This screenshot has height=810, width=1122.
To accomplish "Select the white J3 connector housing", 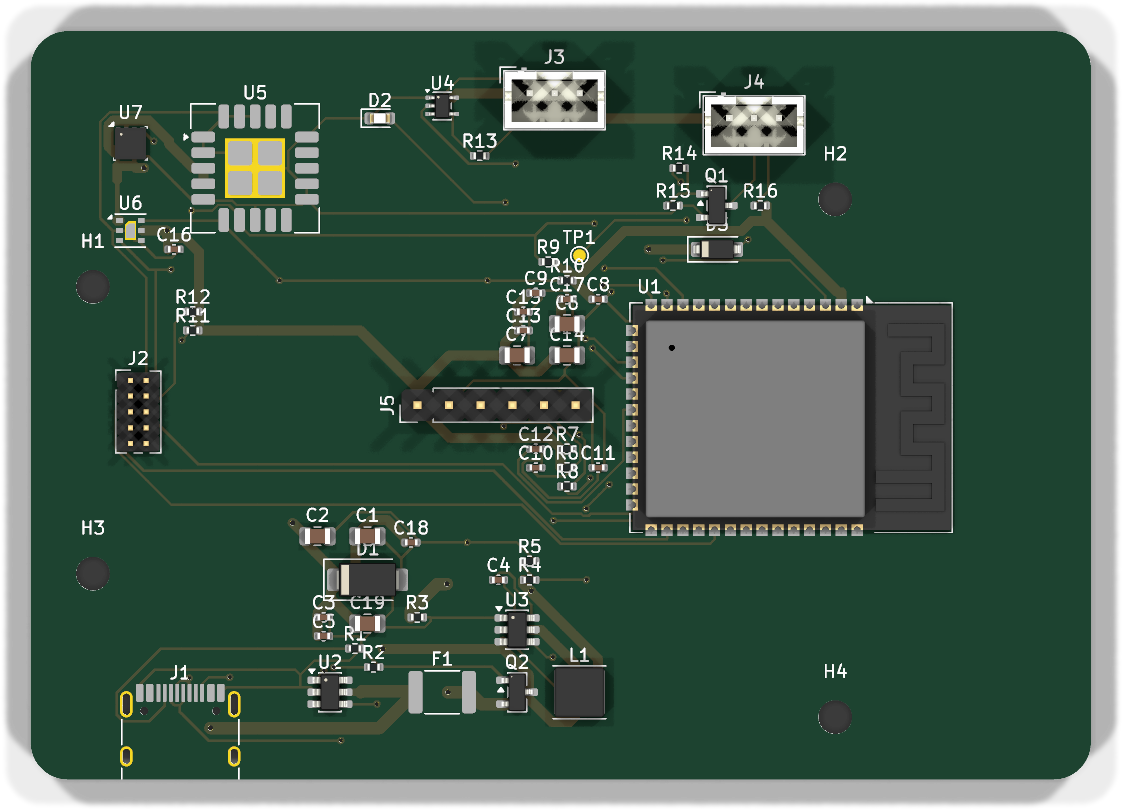I will [x=555, y=99].
